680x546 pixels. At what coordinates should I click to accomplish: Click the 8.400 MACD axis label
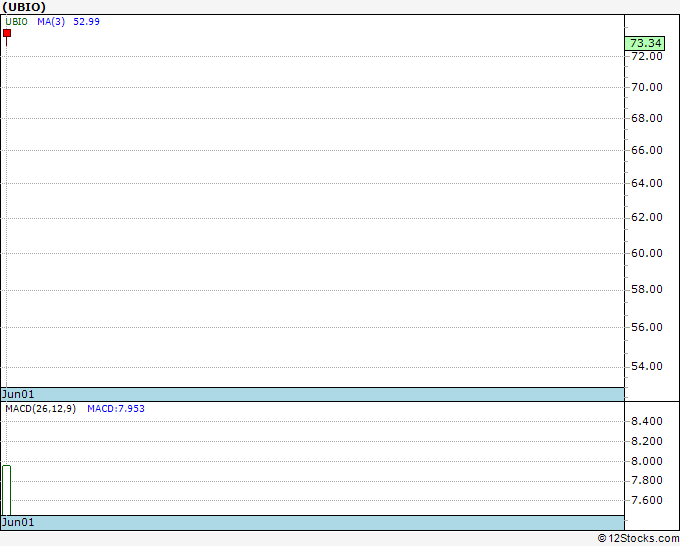tap(647, 421)
